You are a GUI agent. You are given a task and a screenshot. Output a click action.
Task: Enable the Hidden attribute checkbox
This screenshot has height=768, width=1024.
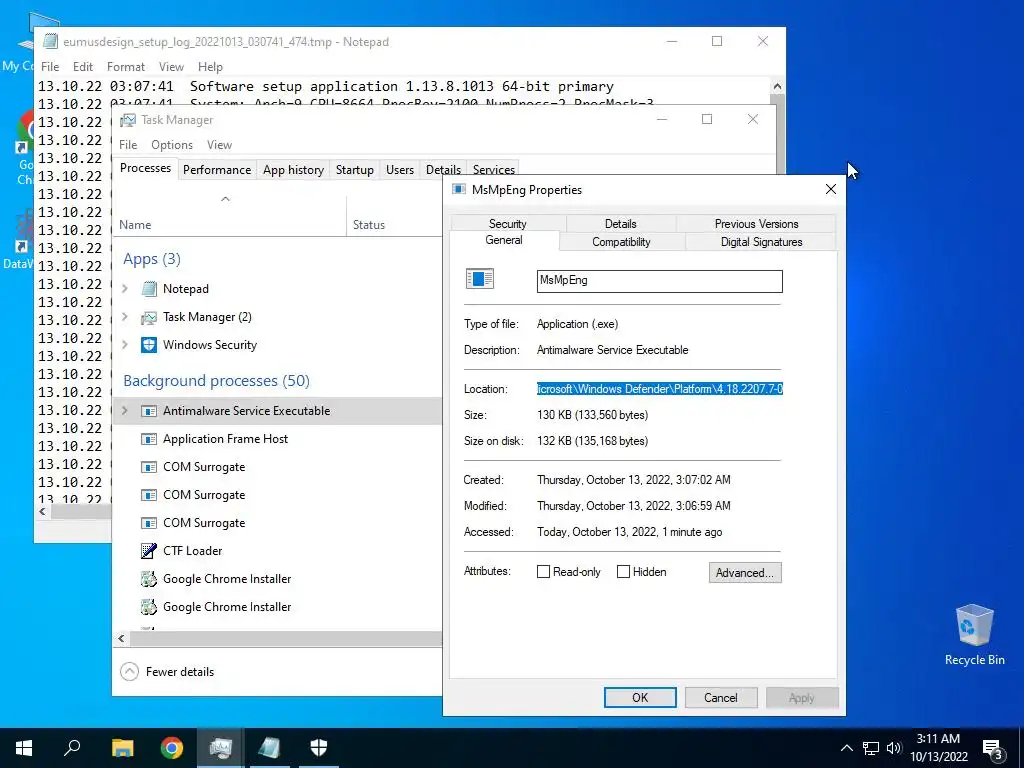pyautogui.click(x=624, y=571)
